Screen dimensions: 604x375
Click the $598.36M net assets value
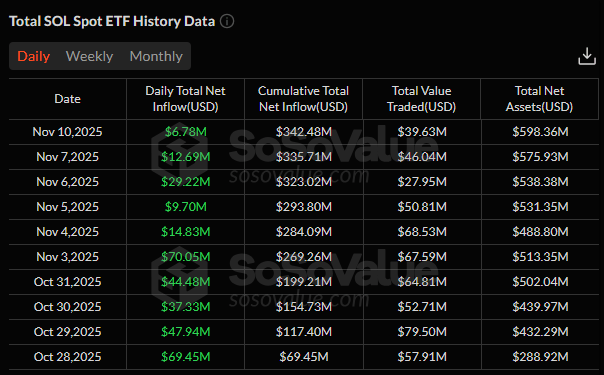540,132
